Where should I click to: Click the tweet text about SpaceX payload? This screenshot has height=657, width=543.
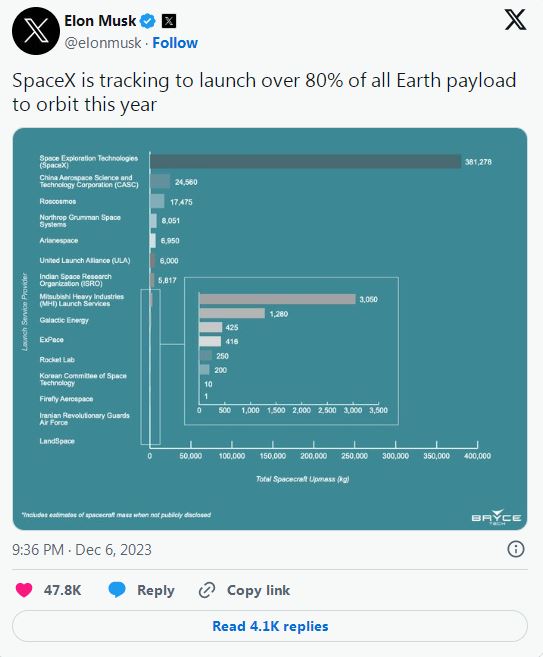point(264,92)
